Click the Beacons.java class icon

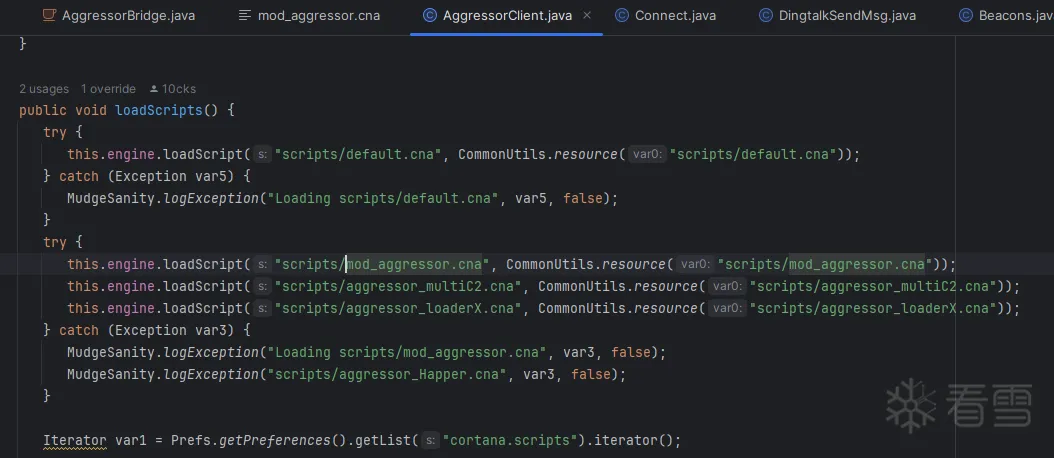(x=966, y=16)
